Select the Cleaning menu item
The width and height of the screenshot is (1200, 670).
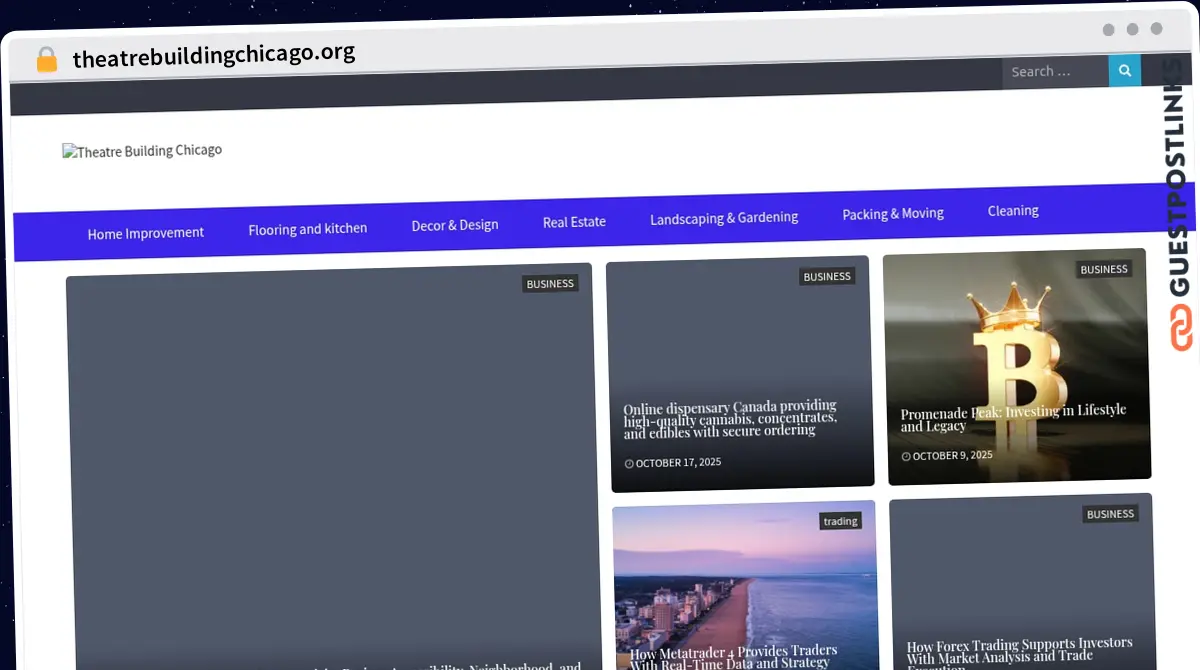click(1013, 210)
